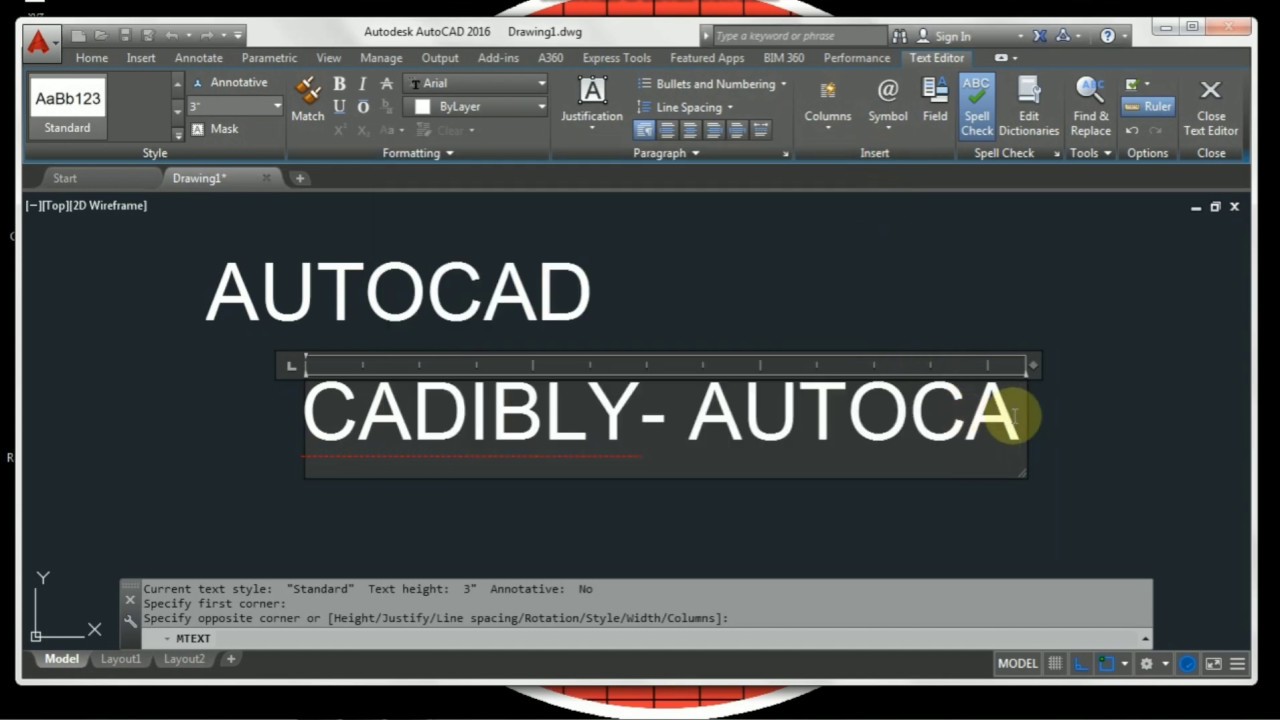Open workspace switching gear icon
This screenshot has width=1280, height=720.
click(1147, 663)
